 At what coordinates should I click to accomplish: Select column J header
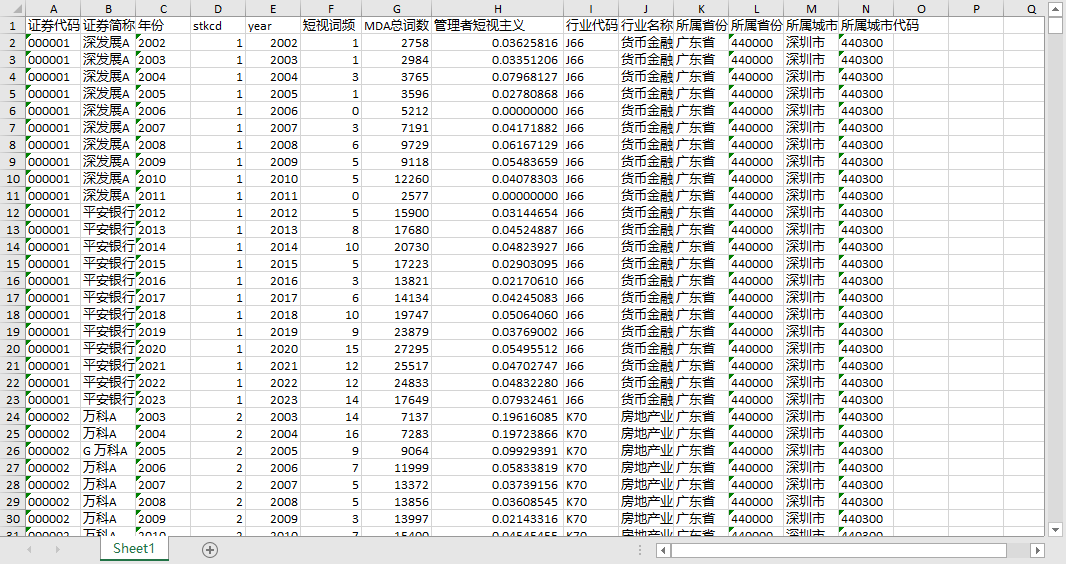[646, 9]
